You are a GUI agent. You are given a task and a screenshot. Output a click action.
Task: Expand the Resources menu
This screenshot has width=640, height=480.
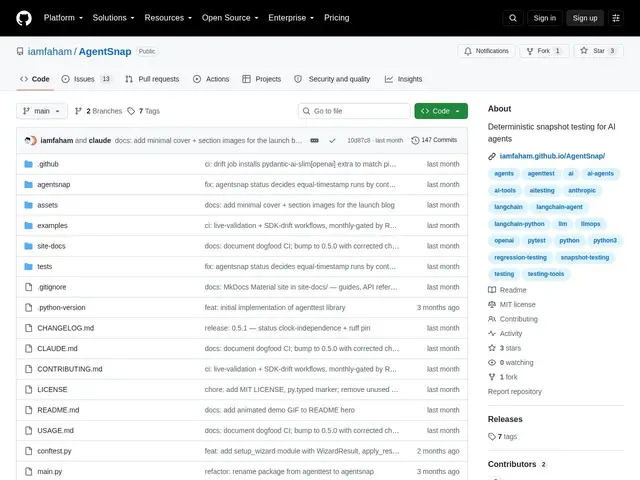(168, 18)
